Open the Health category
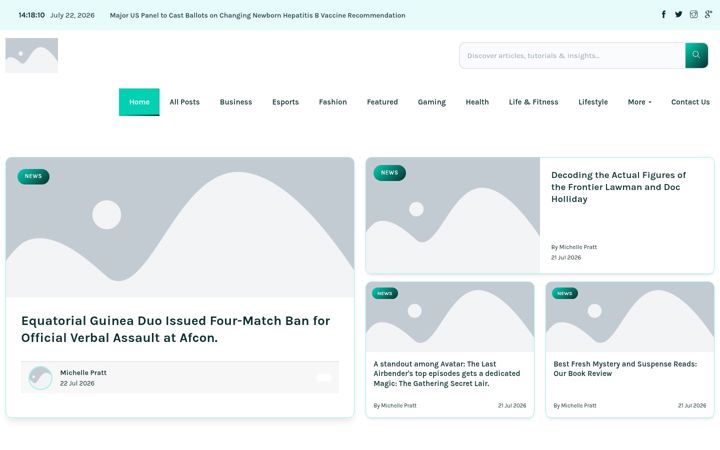 tap(477, 102)
